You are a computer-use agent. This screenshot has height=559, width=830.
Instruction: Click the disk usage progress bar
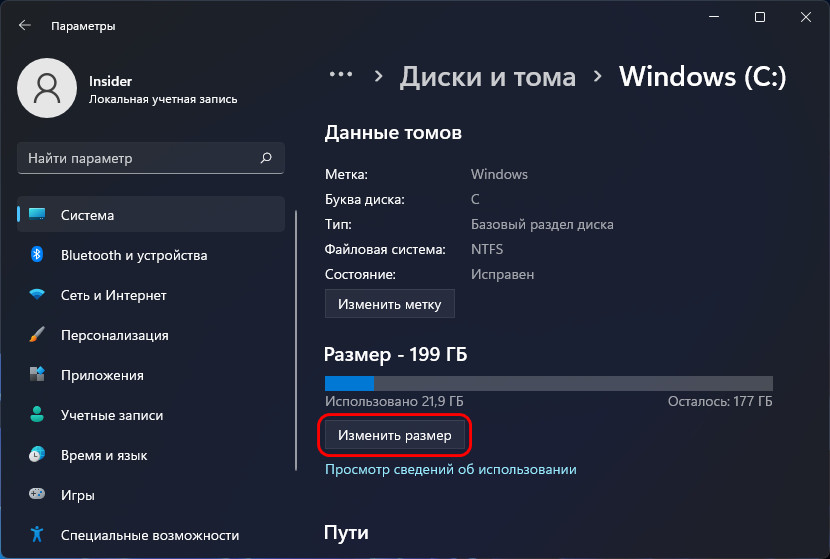[548, 383]
